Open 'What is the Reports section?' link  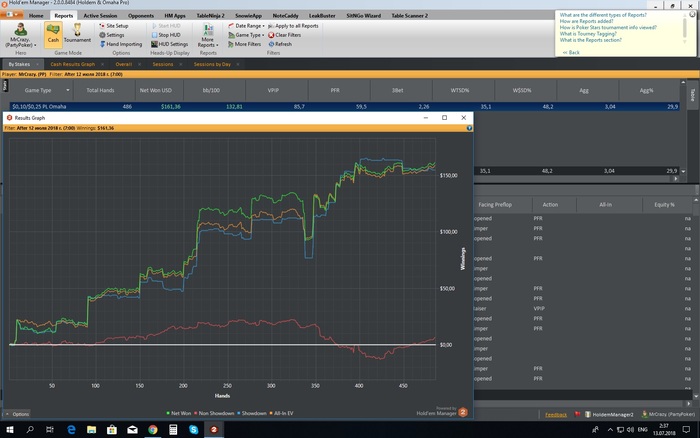pos(591,40)
